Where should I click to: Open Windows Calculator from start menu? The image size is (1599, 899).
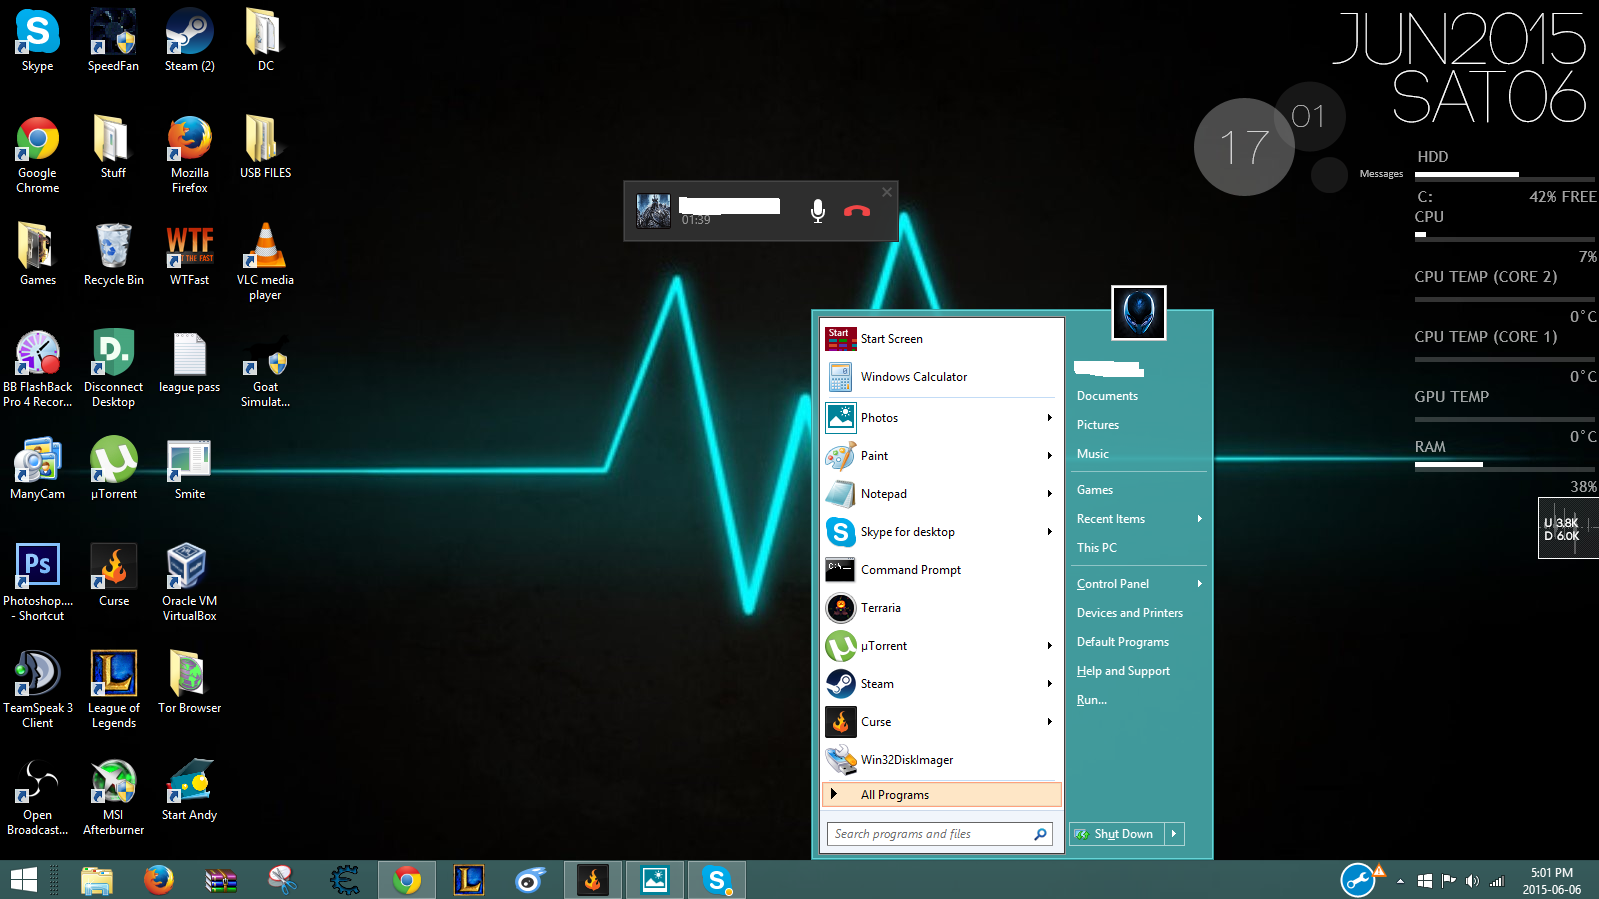coord(913,377)
